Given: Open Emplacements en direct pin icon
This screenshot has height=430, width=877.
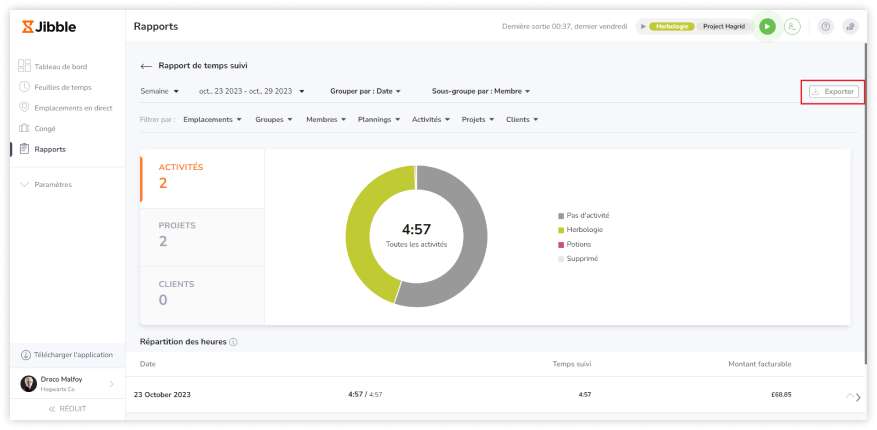Looking at the screenshot, I should tap(24, 107).
